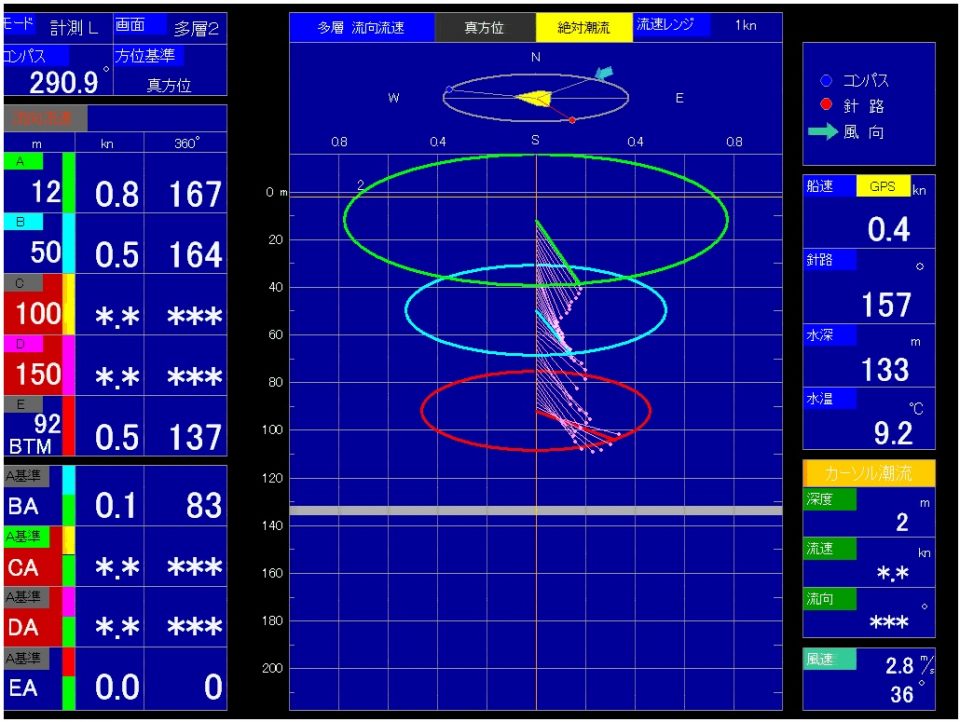This screenshot has width=960, height=722.
Task: Click cursor 深度 value 2
Action: point(902,522)
